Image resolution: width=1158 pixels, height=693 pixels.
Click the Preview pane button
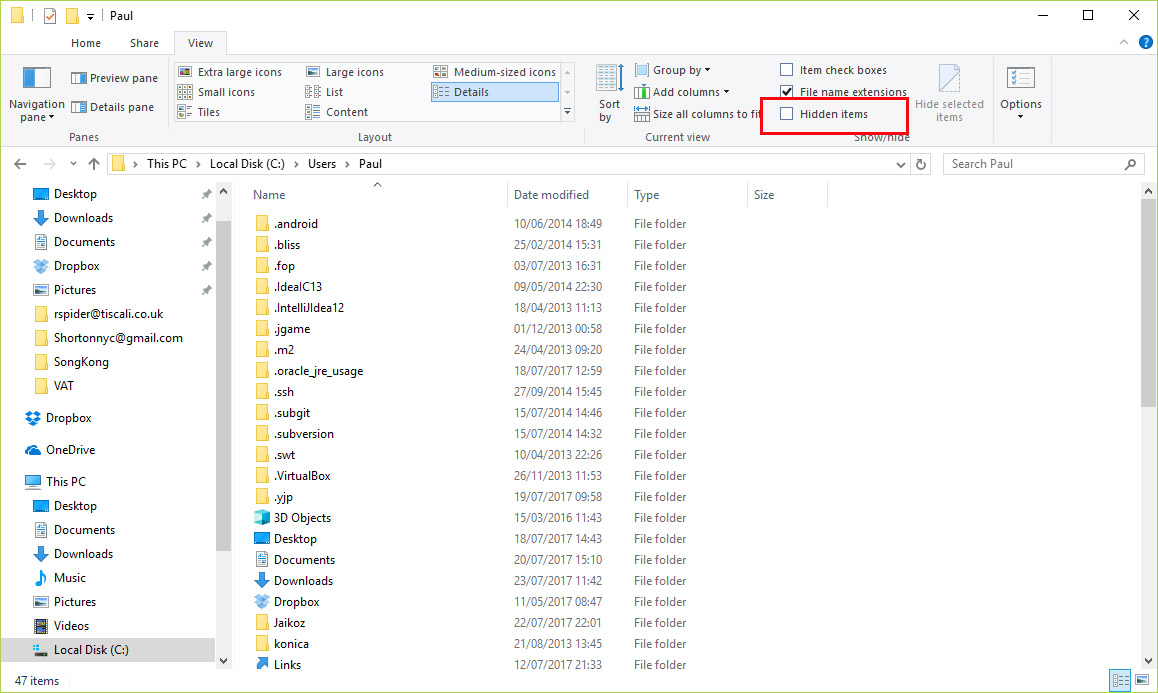114,77
